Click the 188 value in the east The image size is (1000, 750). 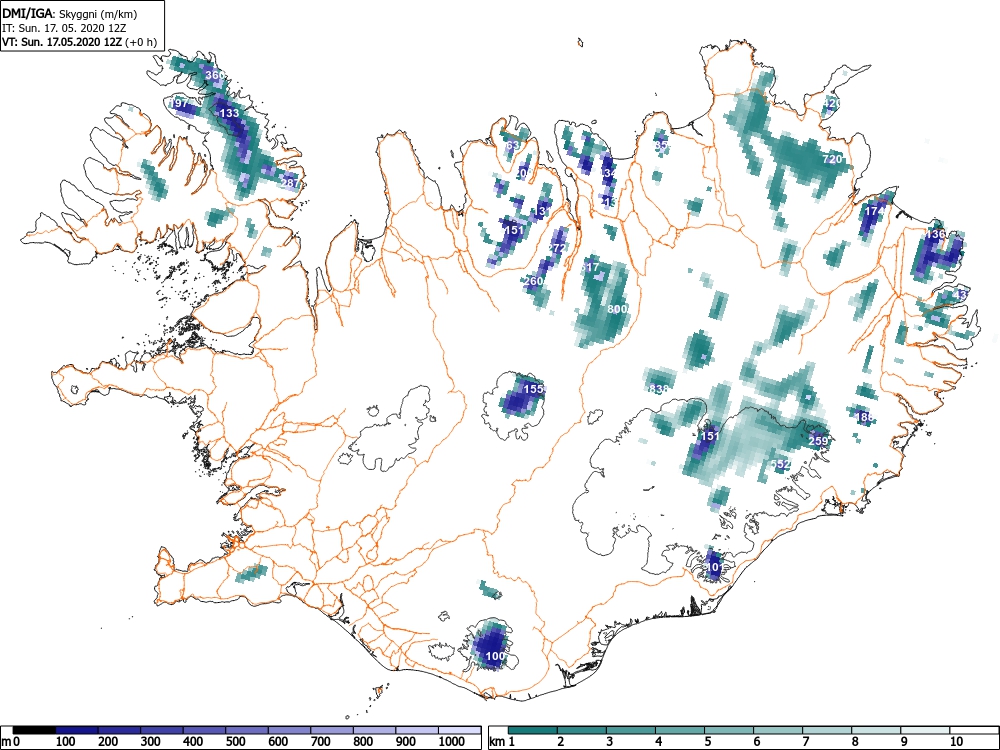click(864, 417)
